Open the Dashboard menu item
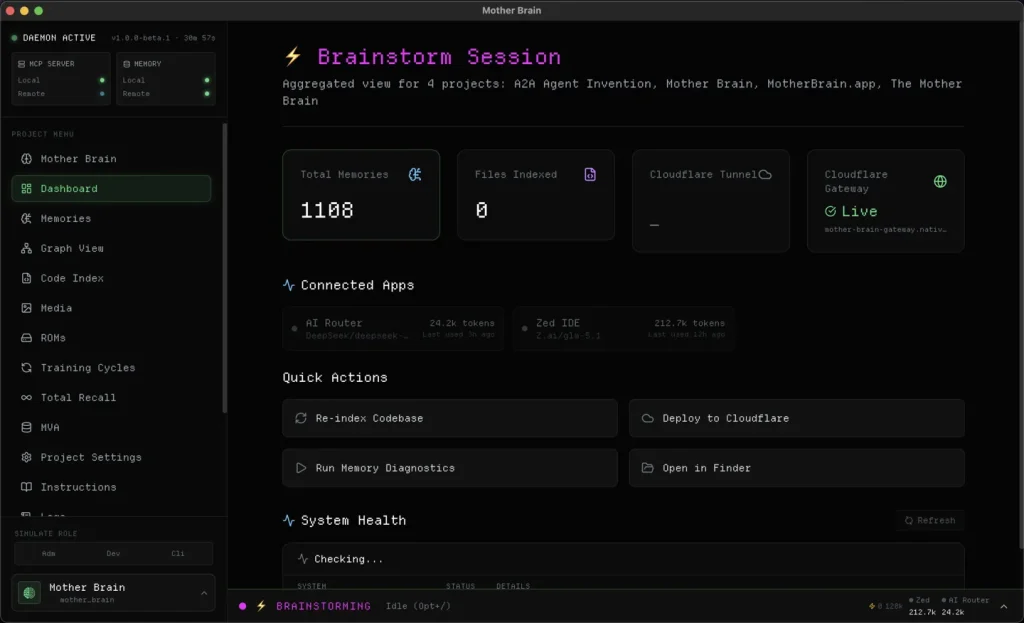1024x623 pixels. click(111, 189)
